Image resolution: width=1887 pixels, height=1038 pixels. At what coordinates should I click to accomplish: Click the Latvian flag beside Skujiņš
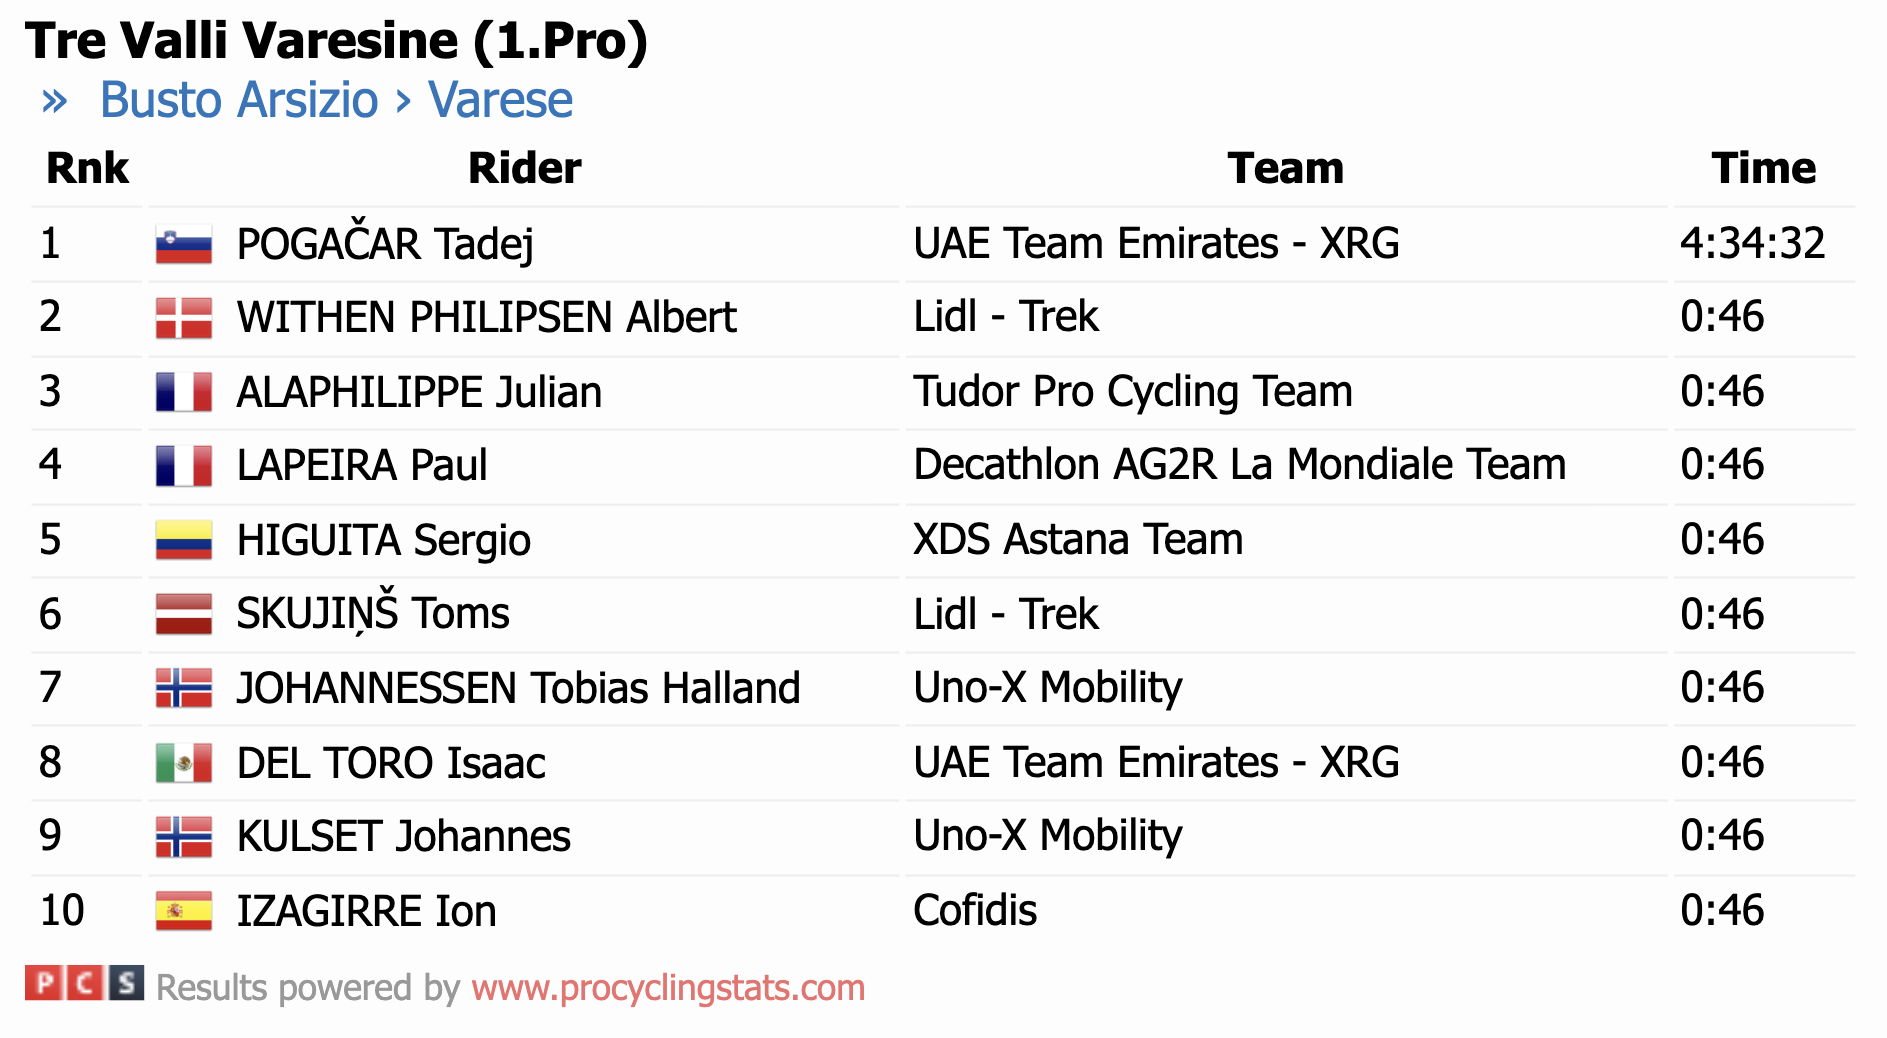(184, 614)
